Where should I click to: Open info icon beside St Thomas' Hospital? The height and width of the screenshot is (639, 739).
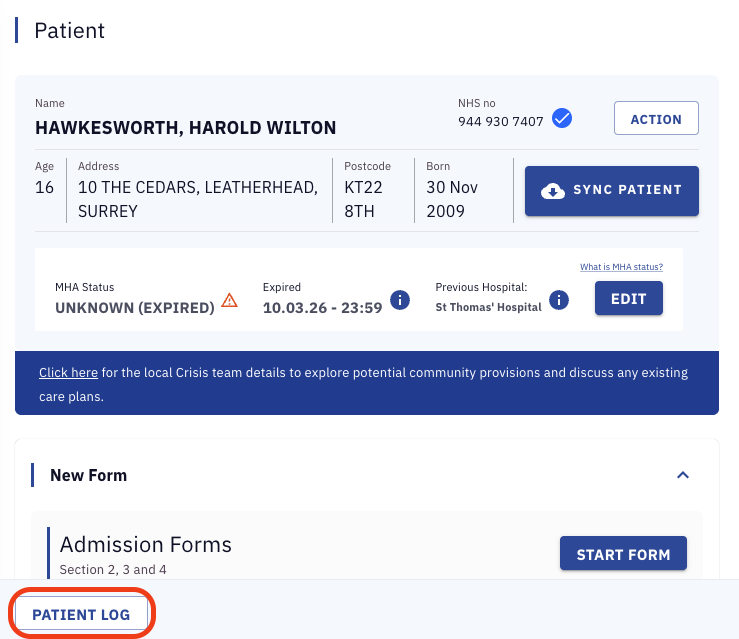(x=559, y=299)
